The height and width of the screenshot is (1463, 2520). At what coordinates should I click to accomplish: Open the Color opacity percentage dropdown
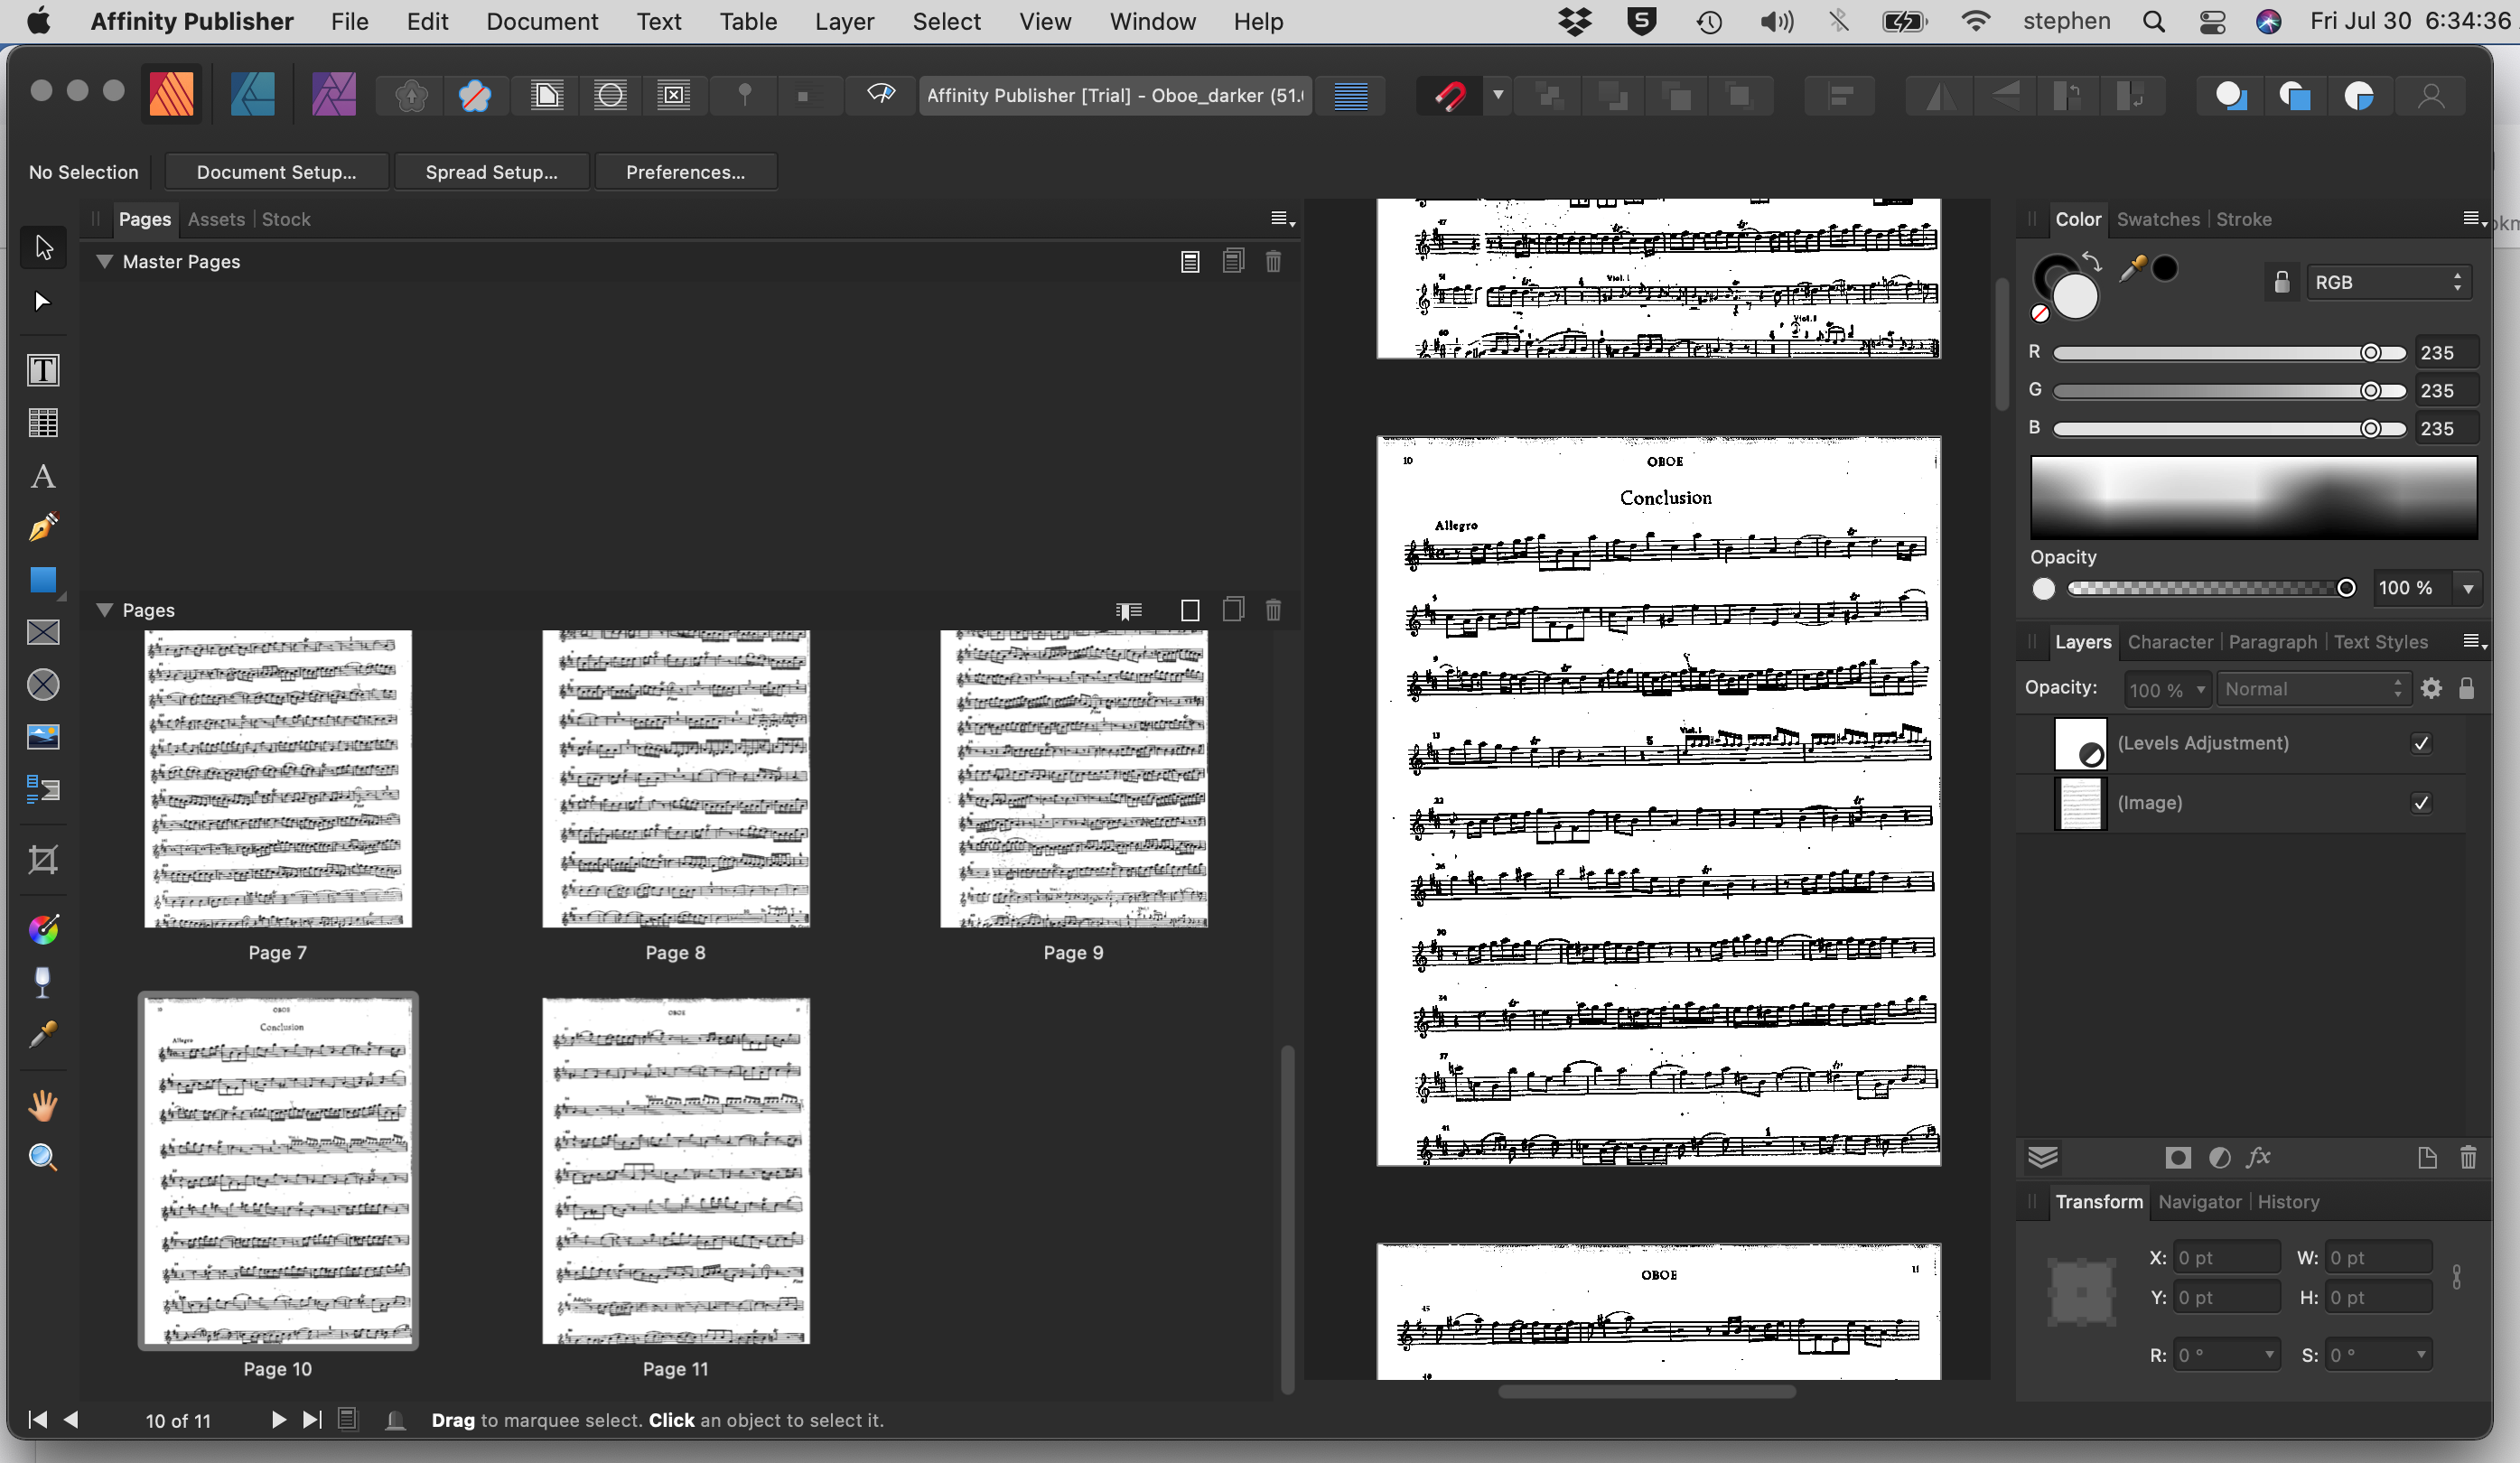2468,588
